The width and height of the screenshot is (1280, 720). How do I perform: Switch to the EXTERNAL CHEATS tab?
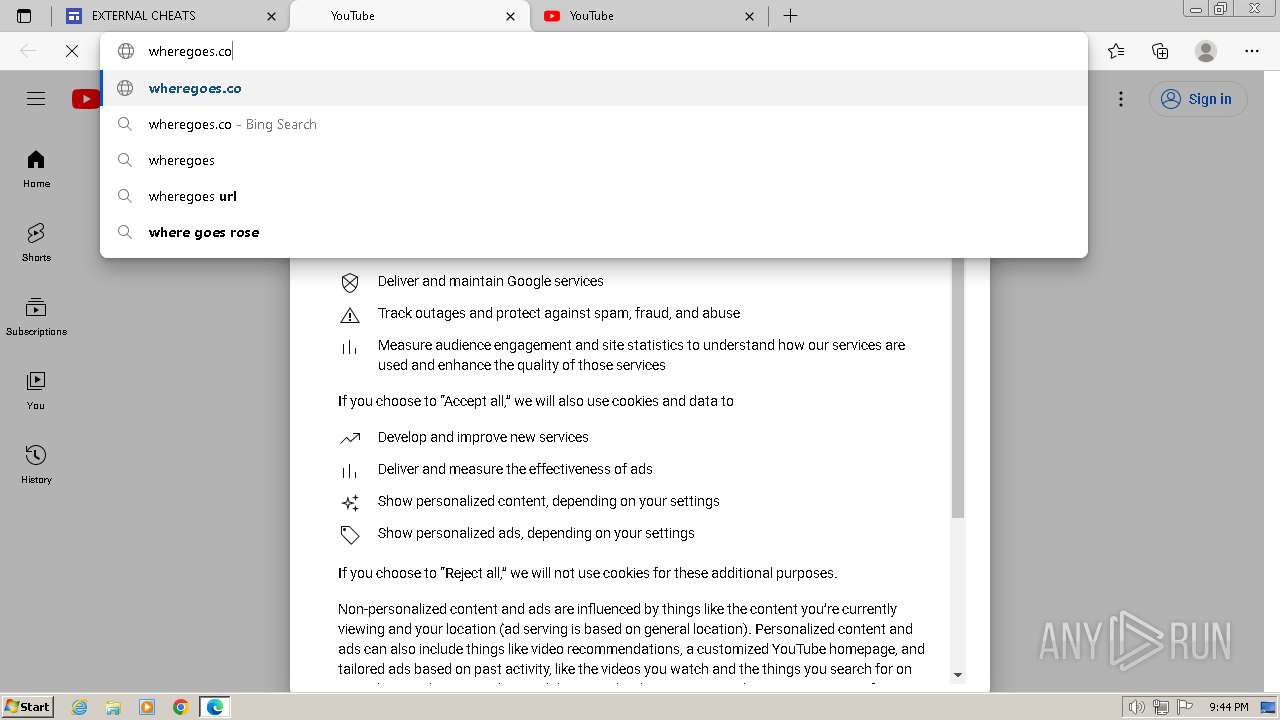point(170,16)
